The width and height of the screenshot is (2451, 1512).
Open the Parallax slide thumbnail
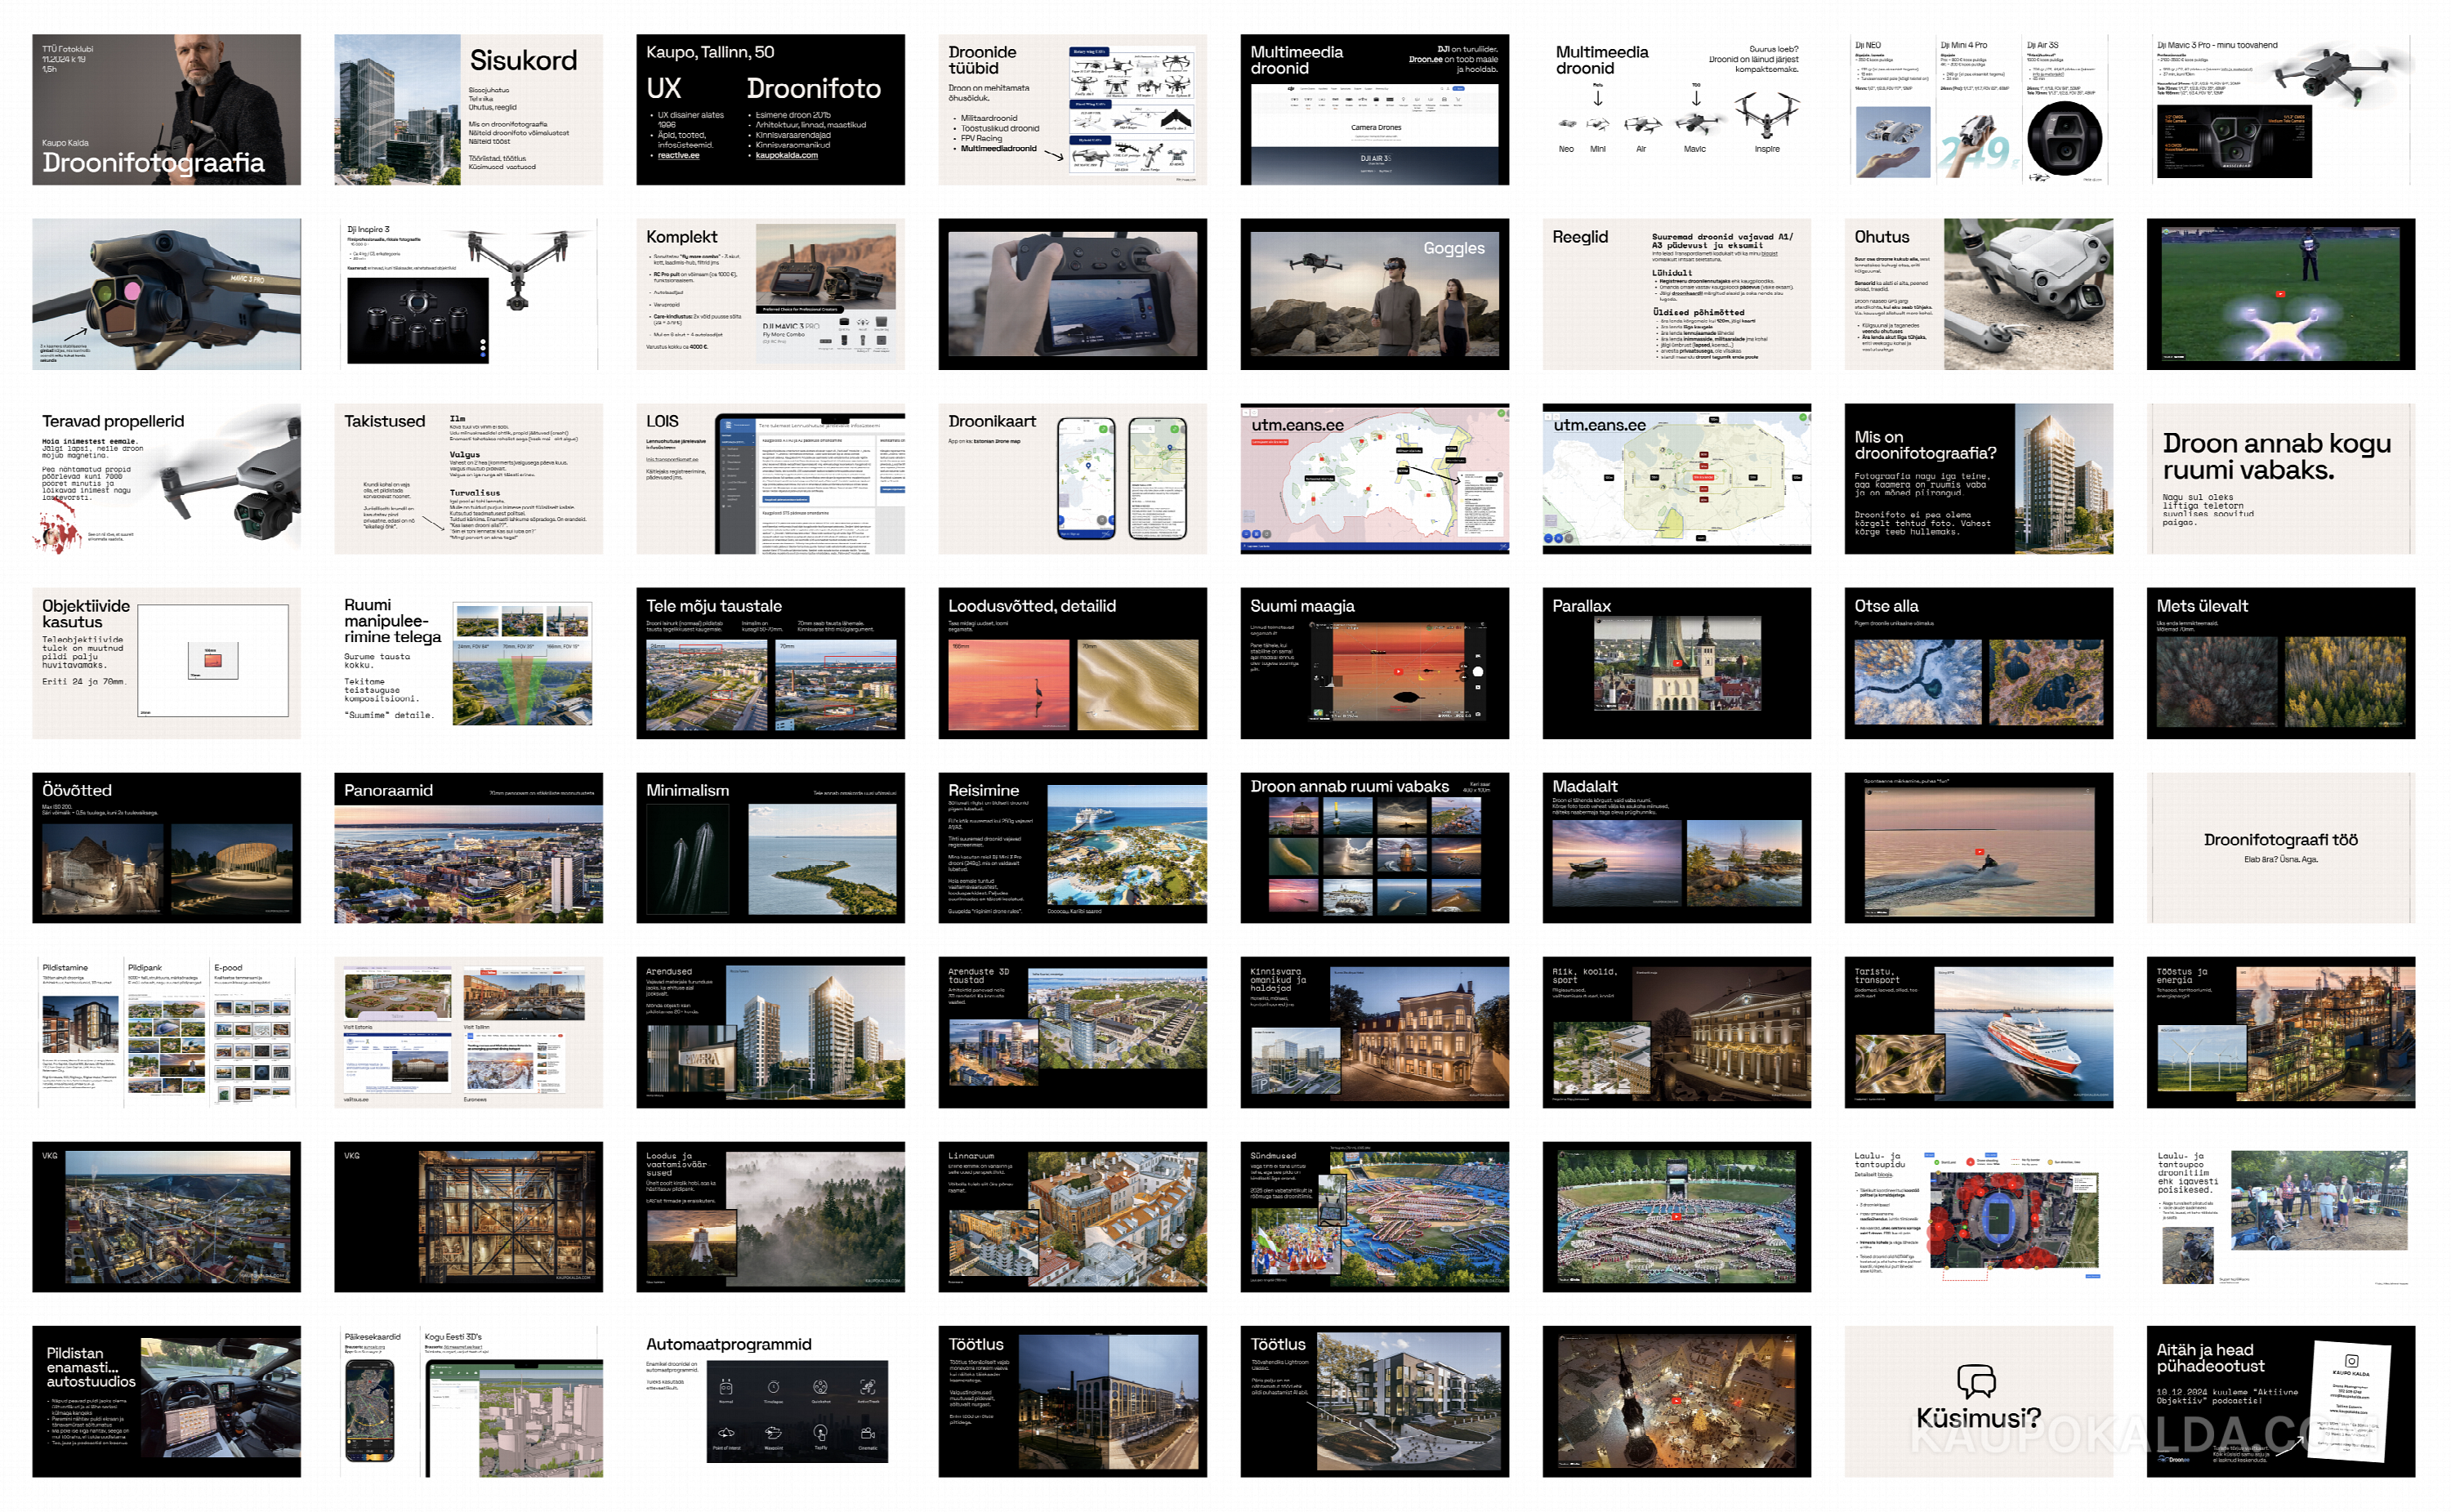1676,663
